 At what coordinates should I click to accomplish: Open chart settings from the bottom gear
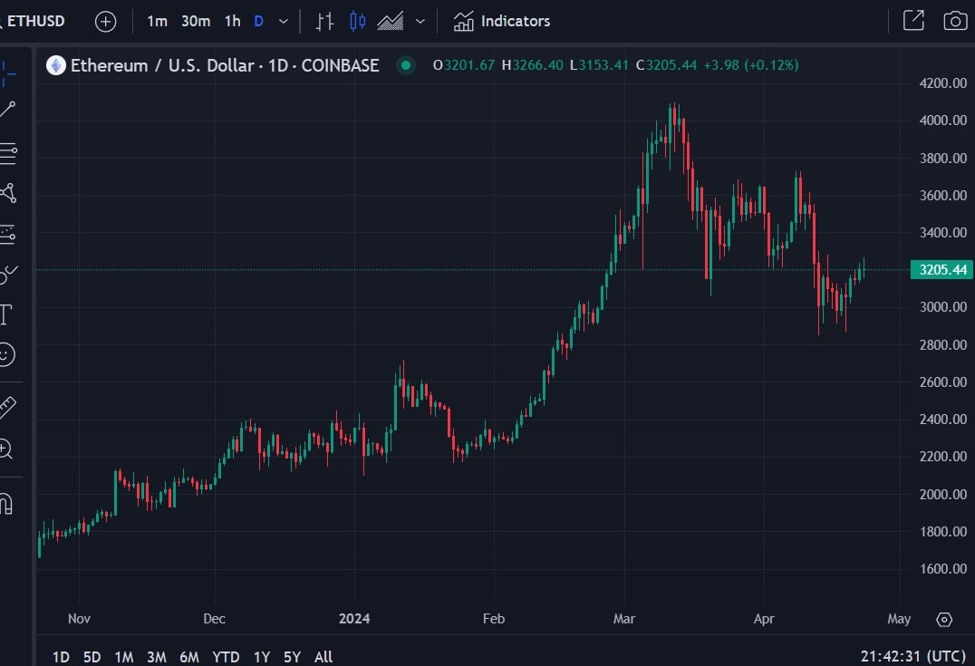[x=944, y=619]
